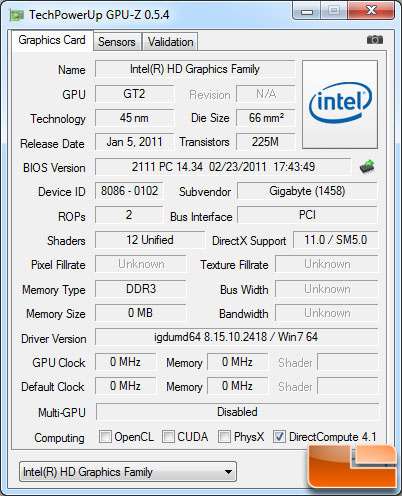
Task: Enable the OpenCL checkbox
Action: coord(105,436)
